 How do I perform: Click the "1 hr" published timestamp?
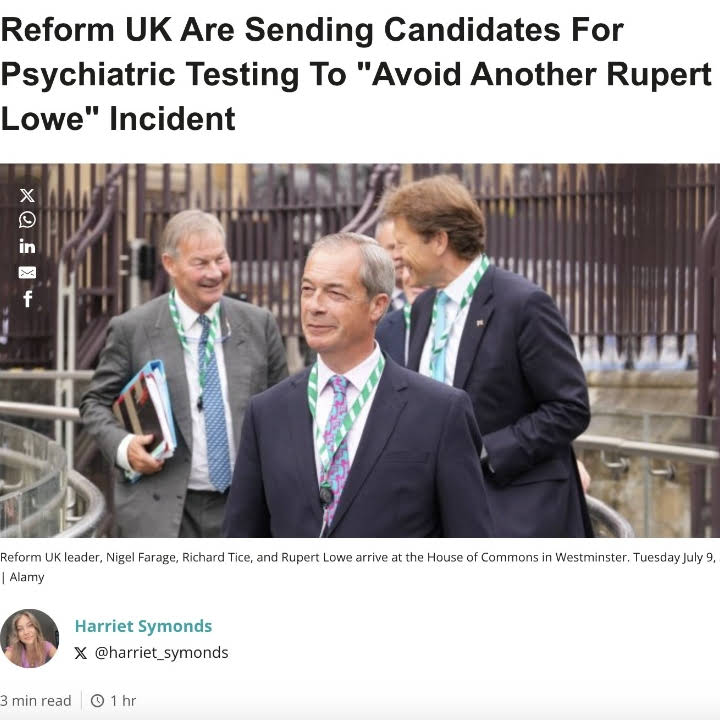123,701
